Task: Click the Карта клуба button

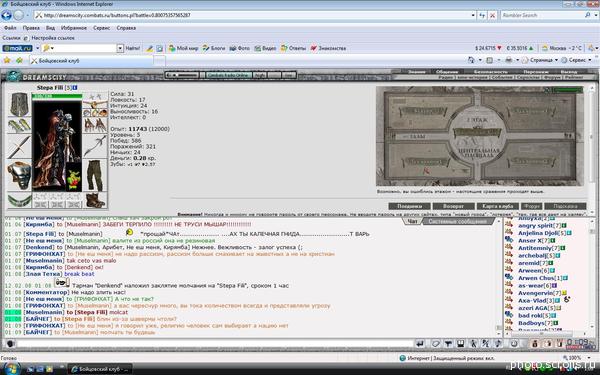Action: 498,206
